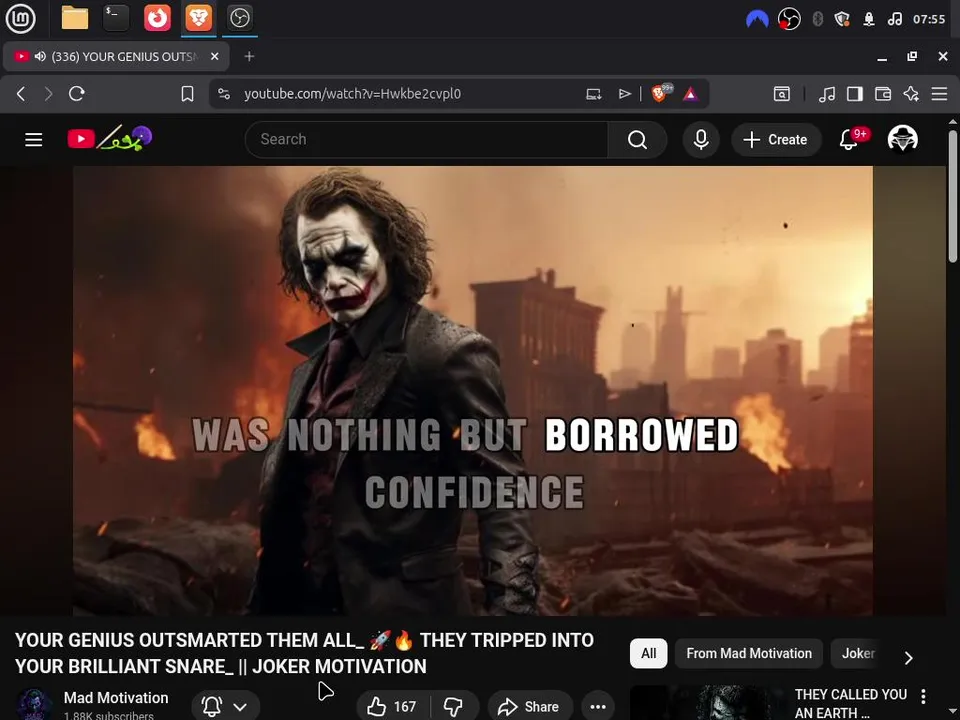Viewport: 960px width, 720px height.
Task: Select the All filter chip
Action: pyautogui.click(x=648, y=653)
